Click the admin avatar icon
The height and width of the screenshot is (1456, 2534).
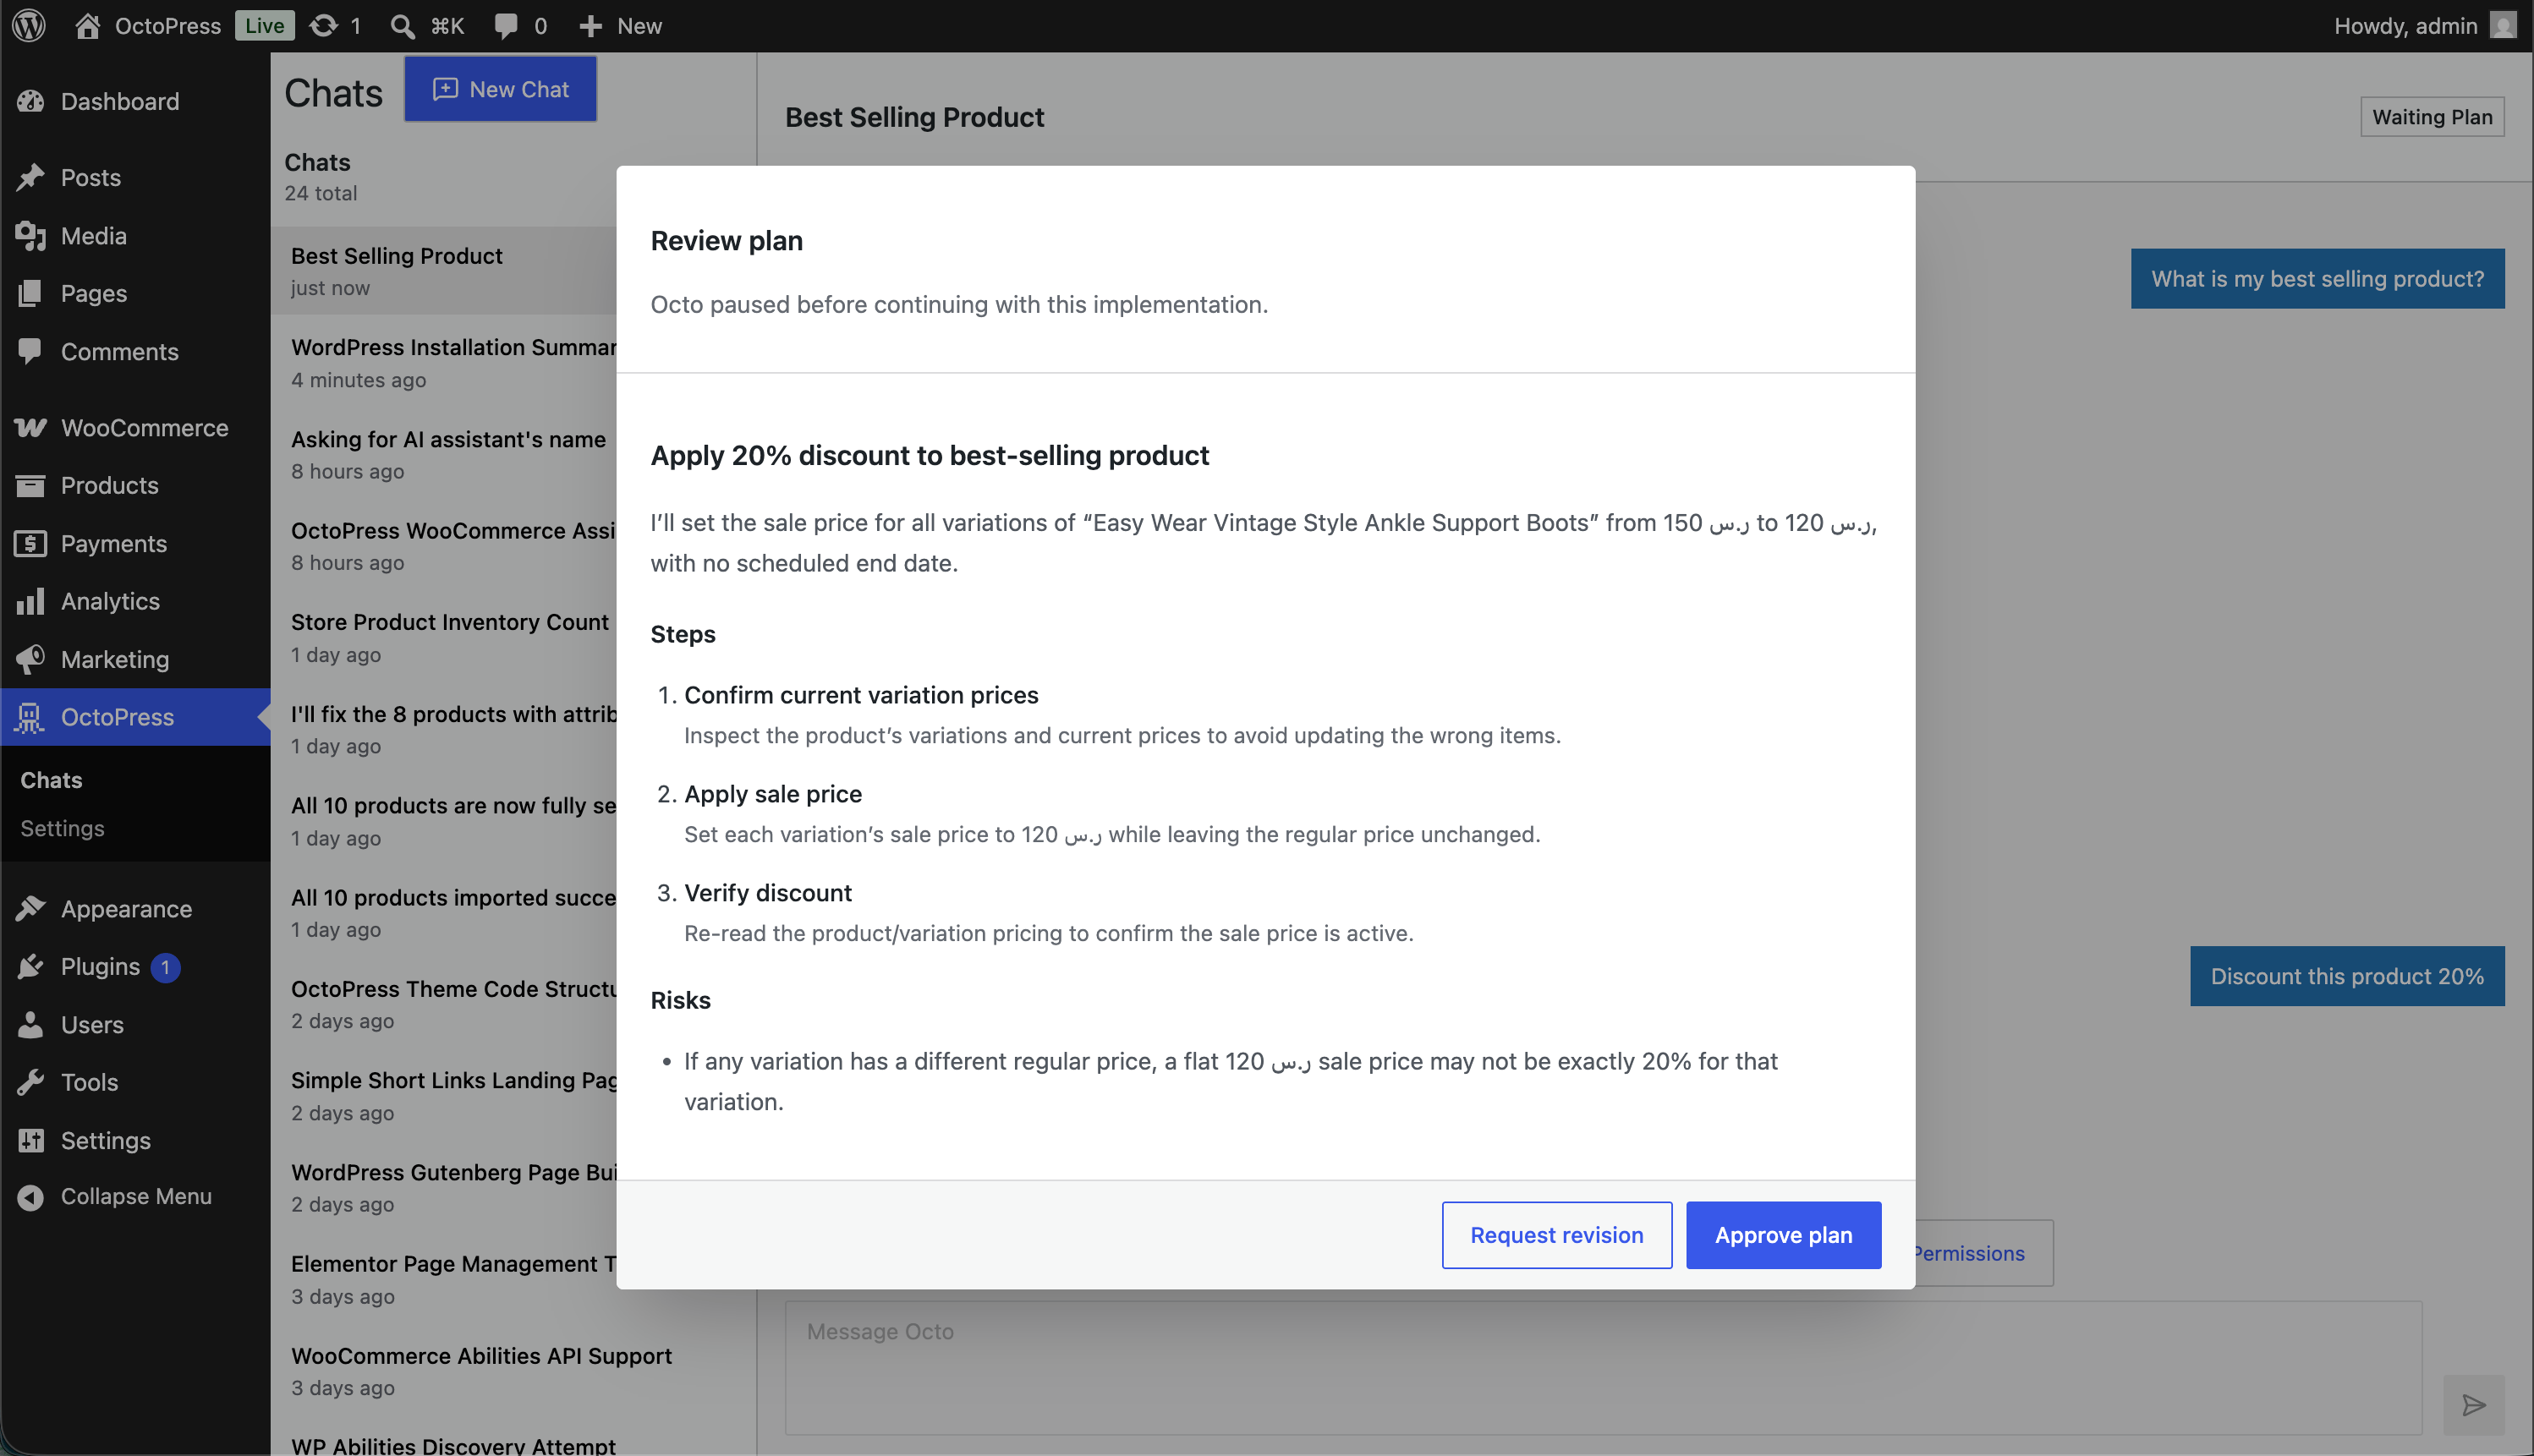click(2503, 26)
